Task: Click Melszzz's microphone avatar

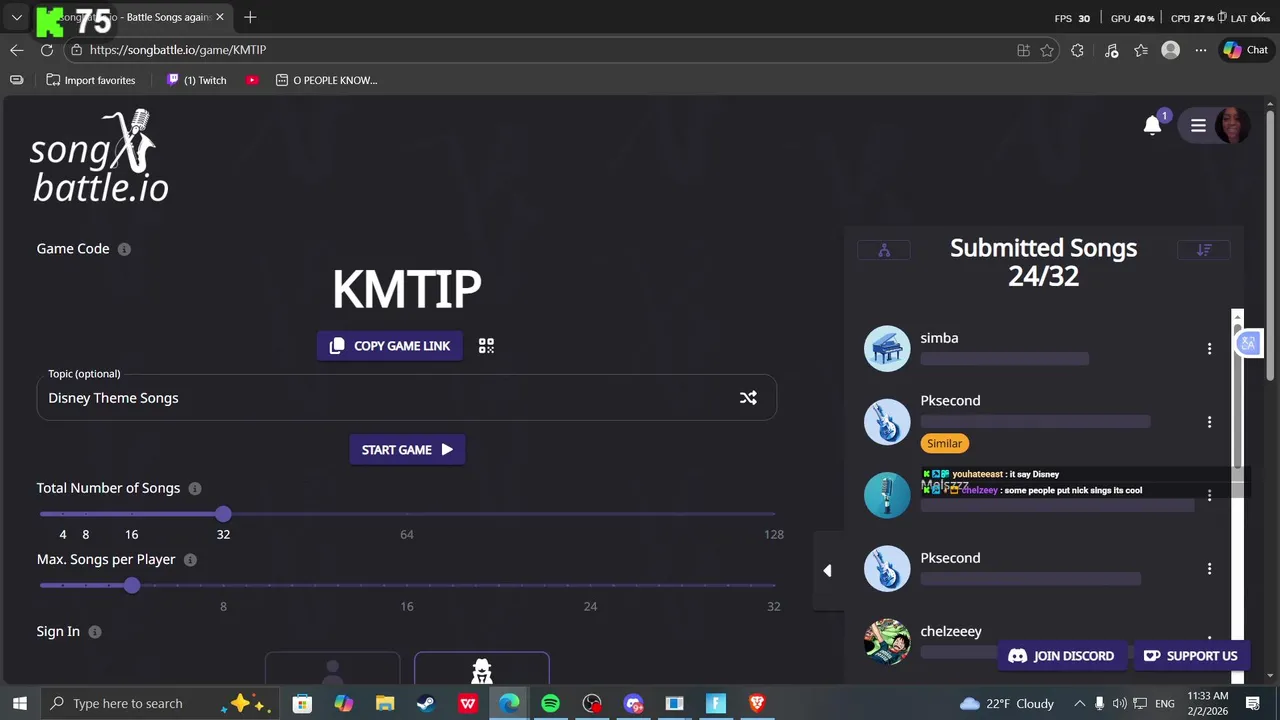Action: tap(887, 495)
